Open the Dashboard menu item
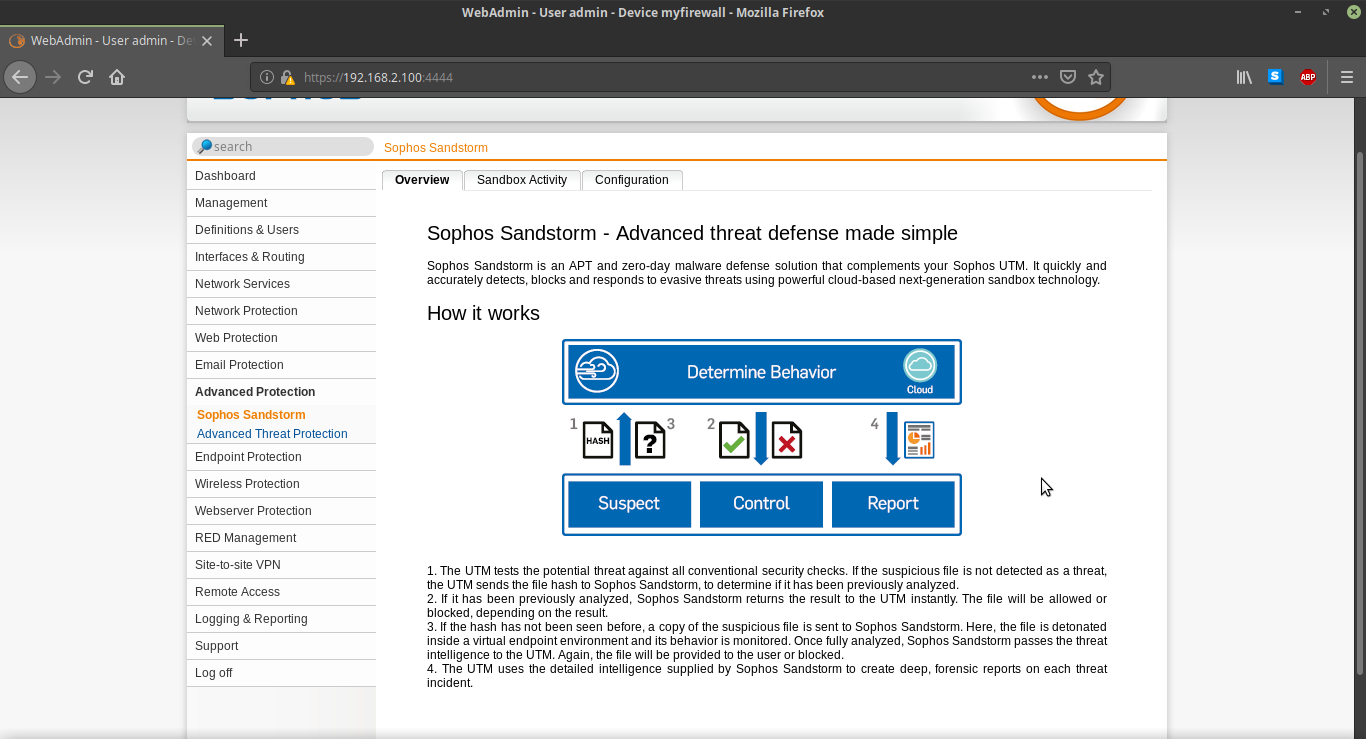Viewport: 1366px width, 739px height. point(281,176)
